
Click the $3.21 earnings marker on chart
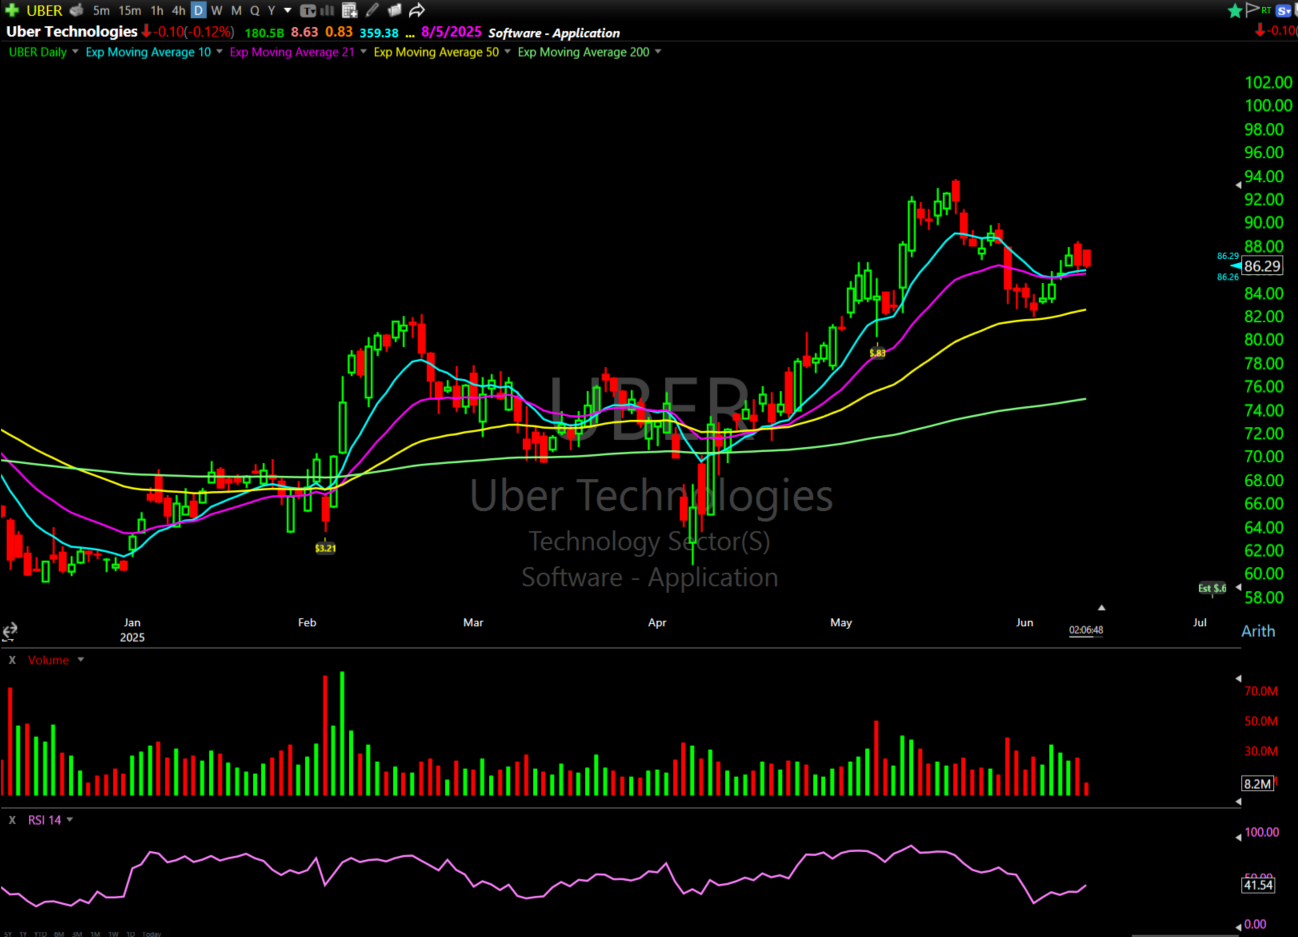point(325,548)
